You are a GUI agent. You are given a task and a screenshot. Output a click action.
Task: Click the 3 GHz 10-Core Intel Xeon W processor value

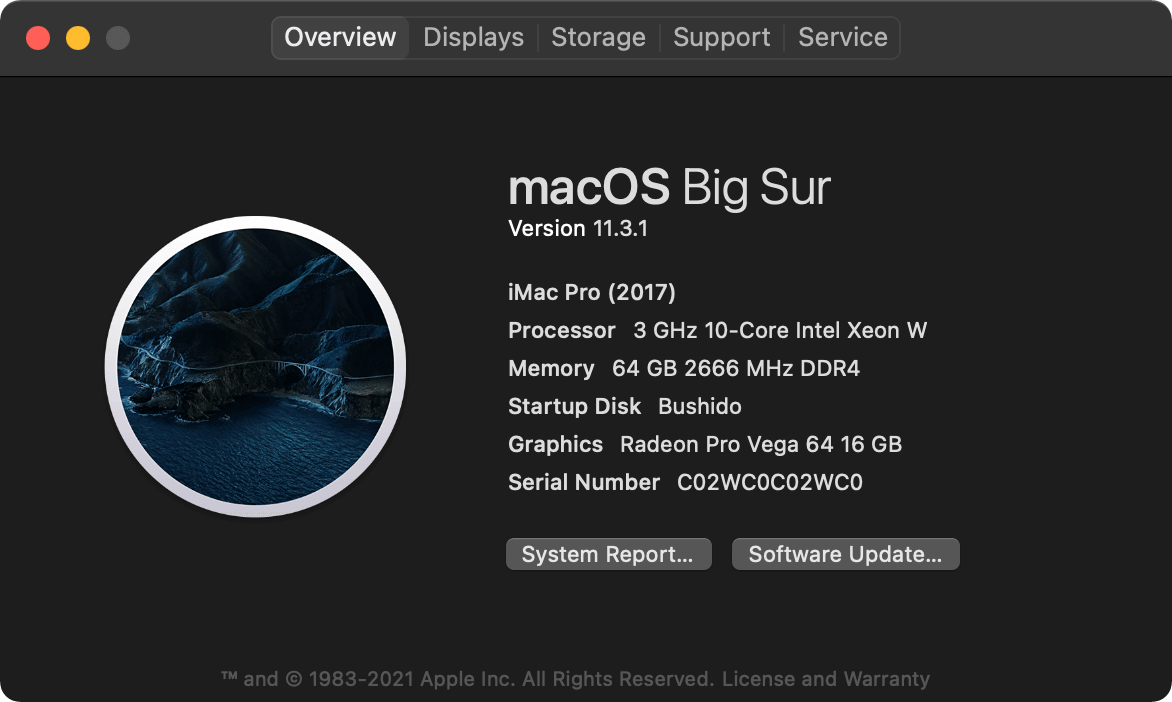click(780, 330)
